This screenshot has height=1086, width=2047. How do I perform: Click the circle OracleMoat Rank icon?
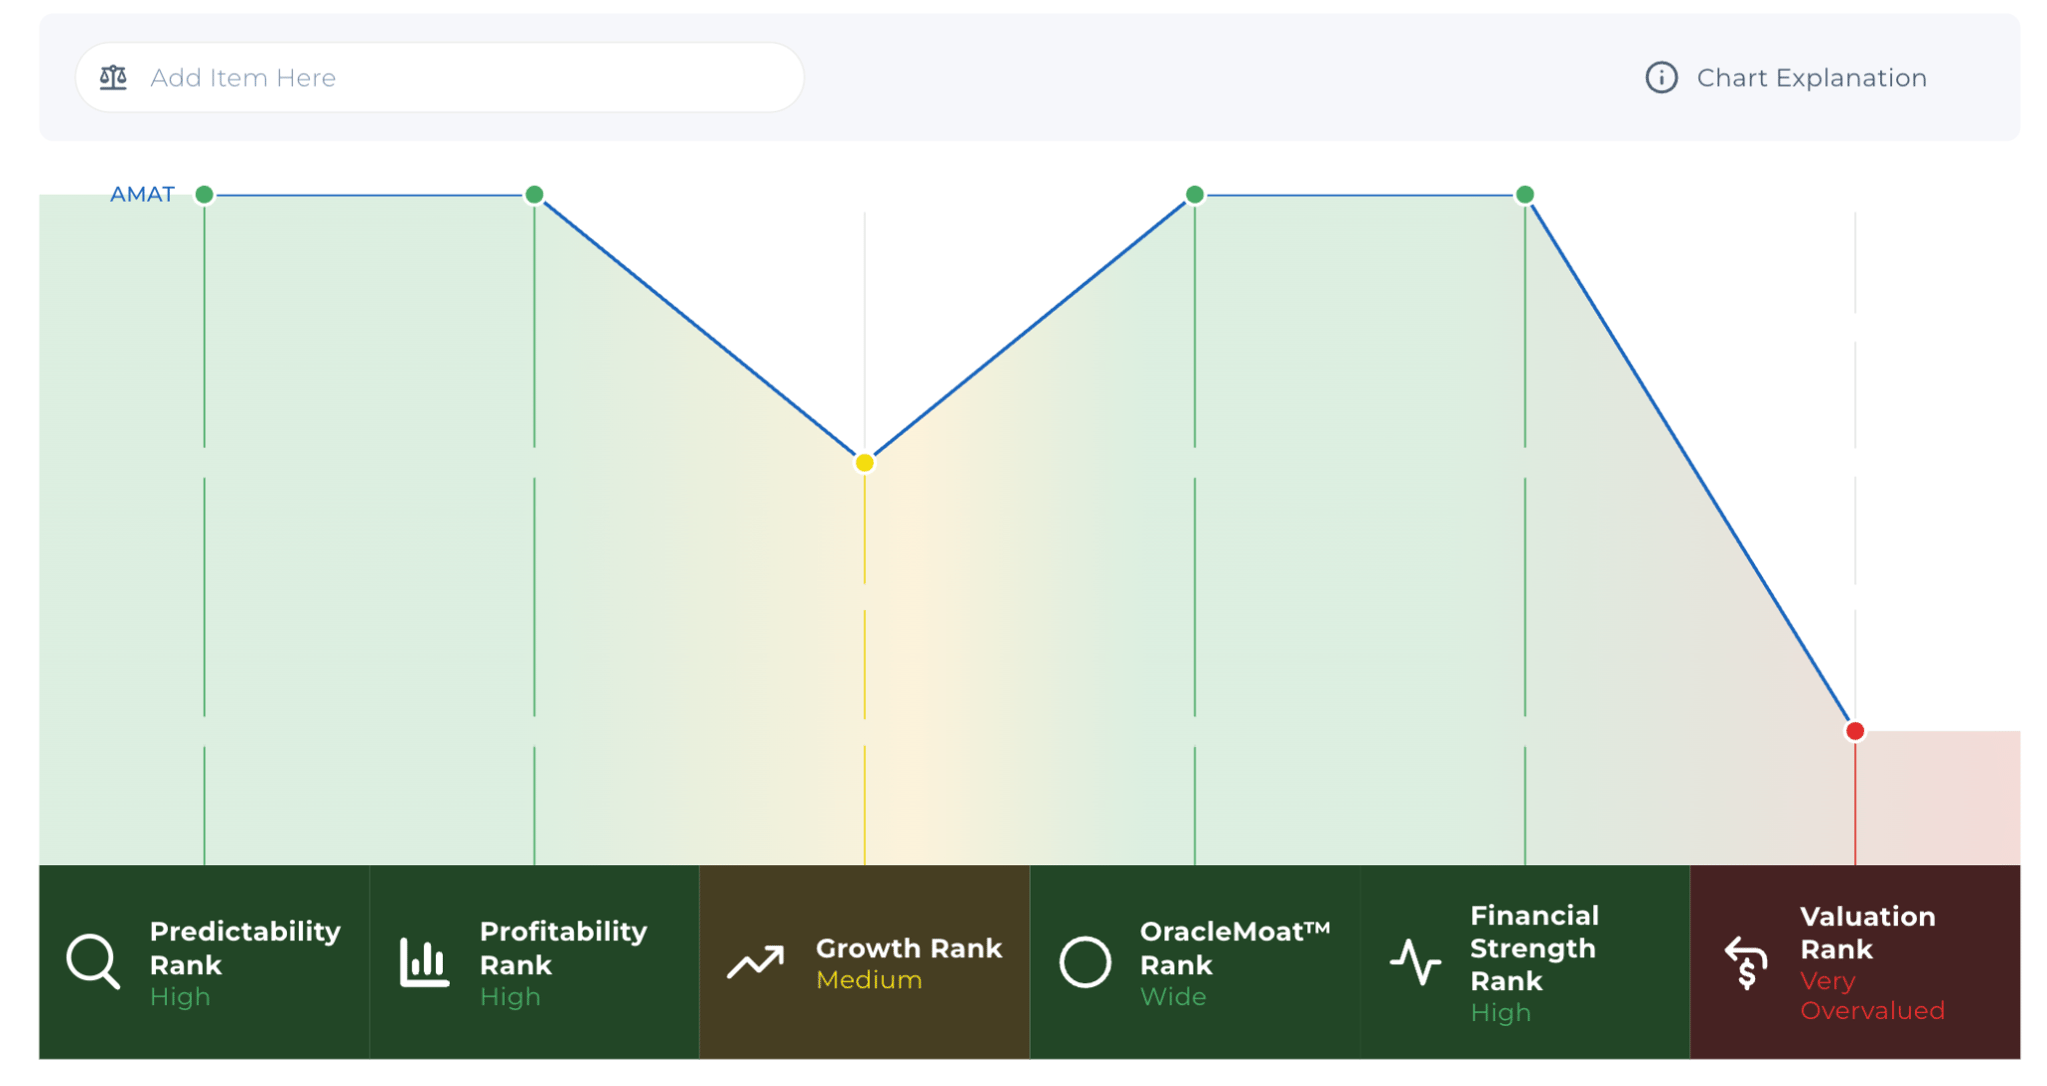point(1085,962)
